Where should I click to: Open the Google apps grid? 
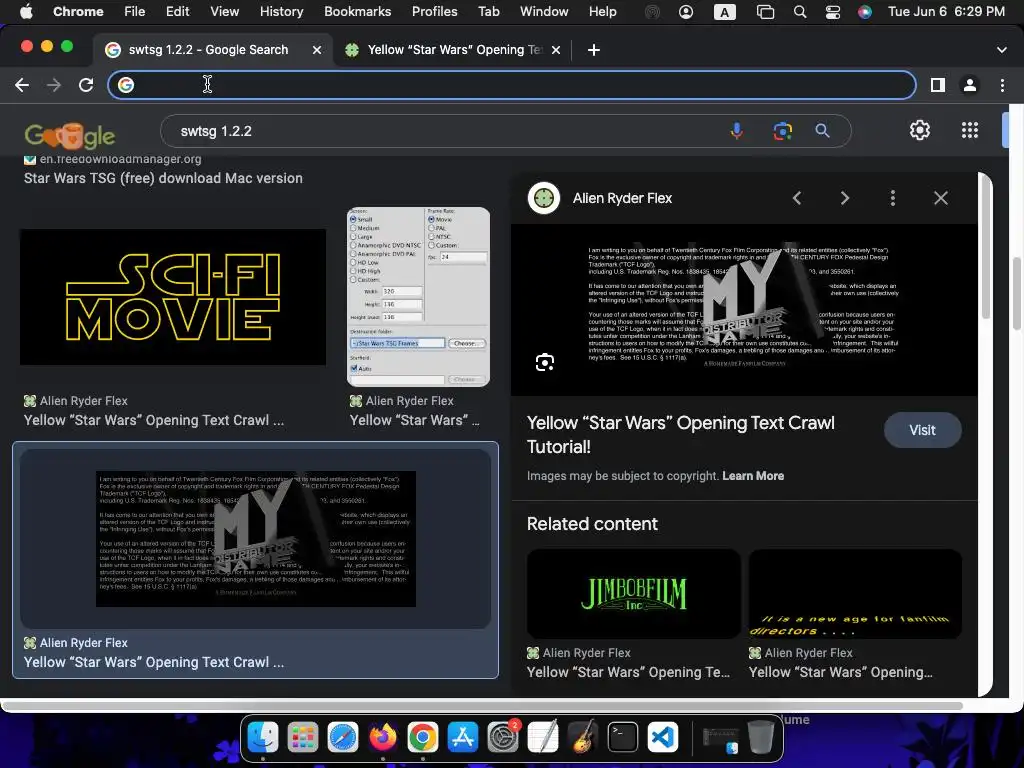(x=970, y=131)
